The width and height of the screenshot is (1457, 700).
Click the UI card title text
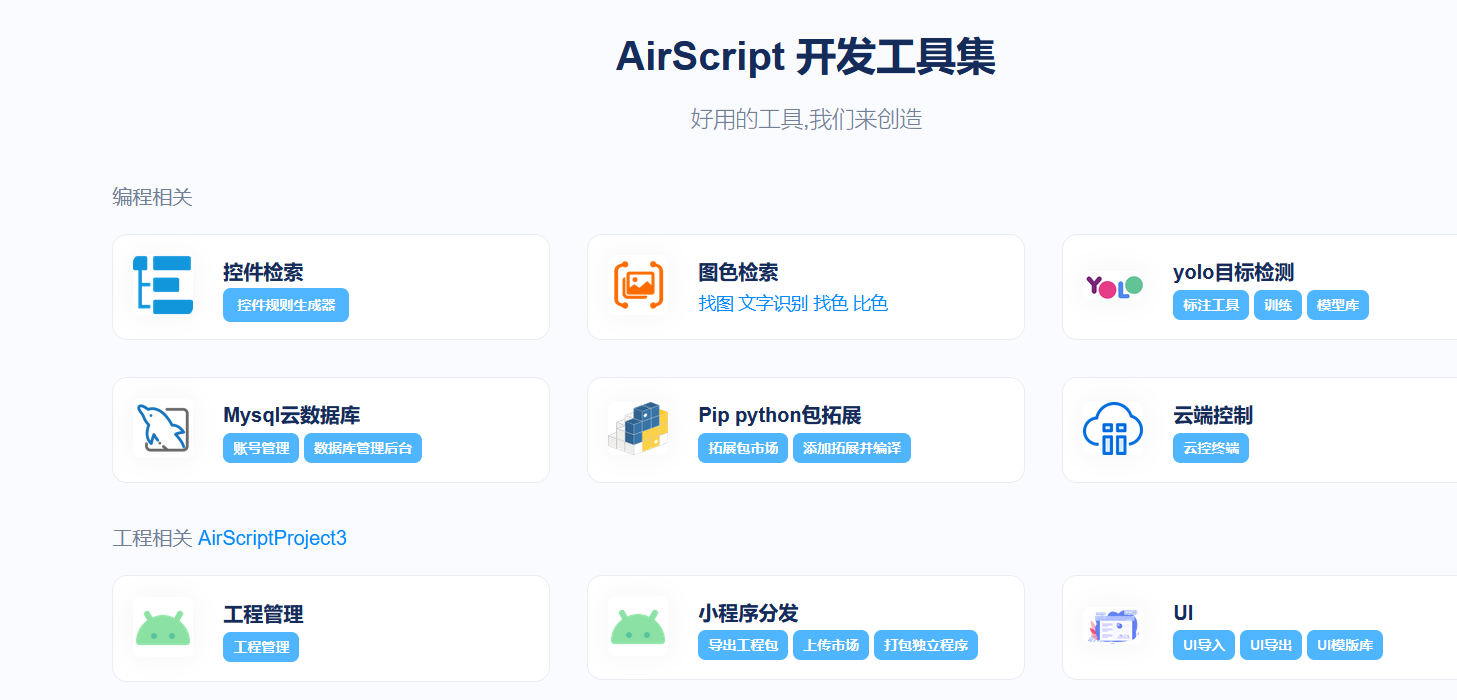click(x=1183, y=613)
